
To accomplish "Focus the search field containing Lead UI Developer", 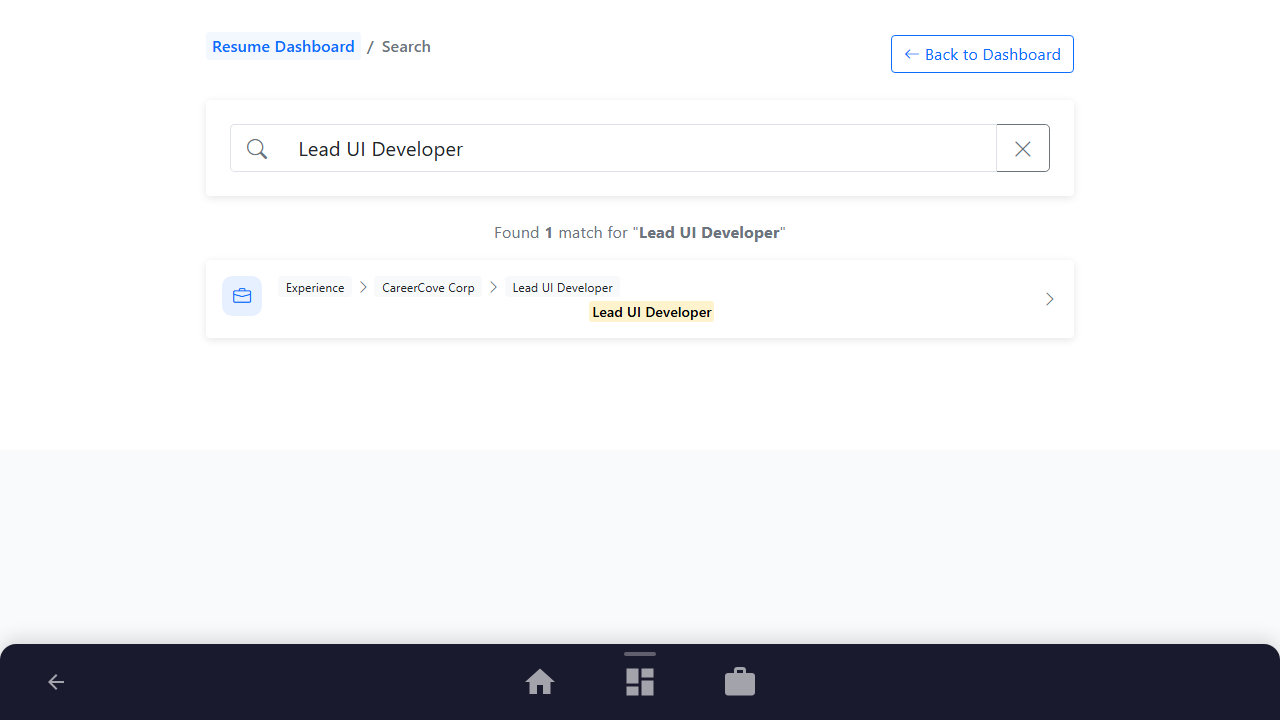I will click(640, 148).
